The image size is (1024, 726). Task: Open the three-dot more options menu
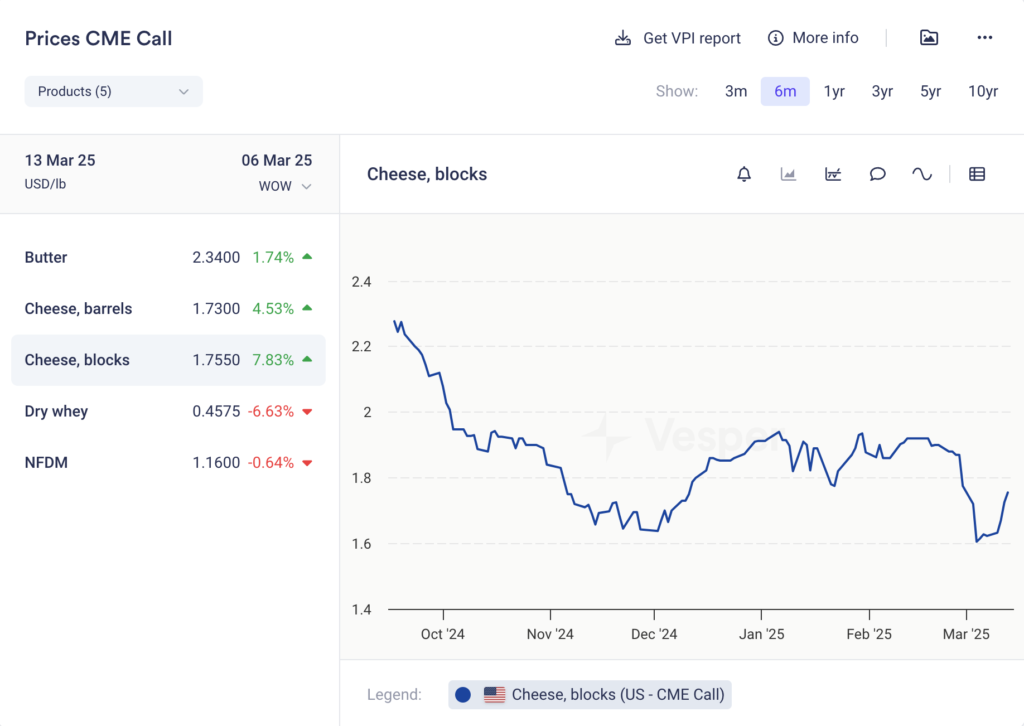tap(985, 38)
